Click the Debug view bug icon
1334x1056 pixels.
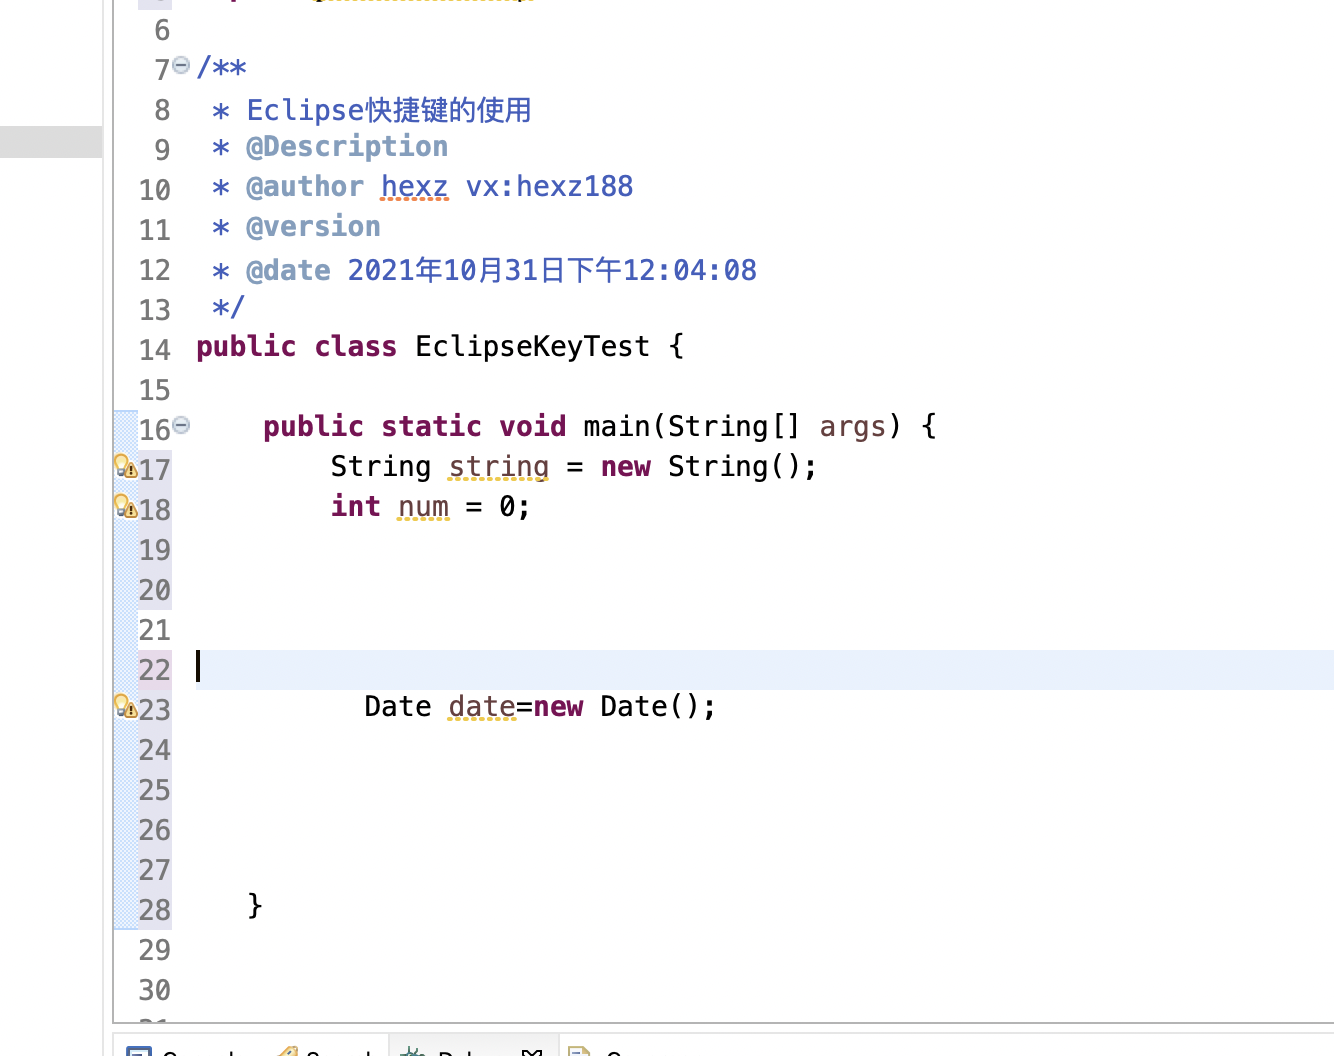click(413, 1052)
